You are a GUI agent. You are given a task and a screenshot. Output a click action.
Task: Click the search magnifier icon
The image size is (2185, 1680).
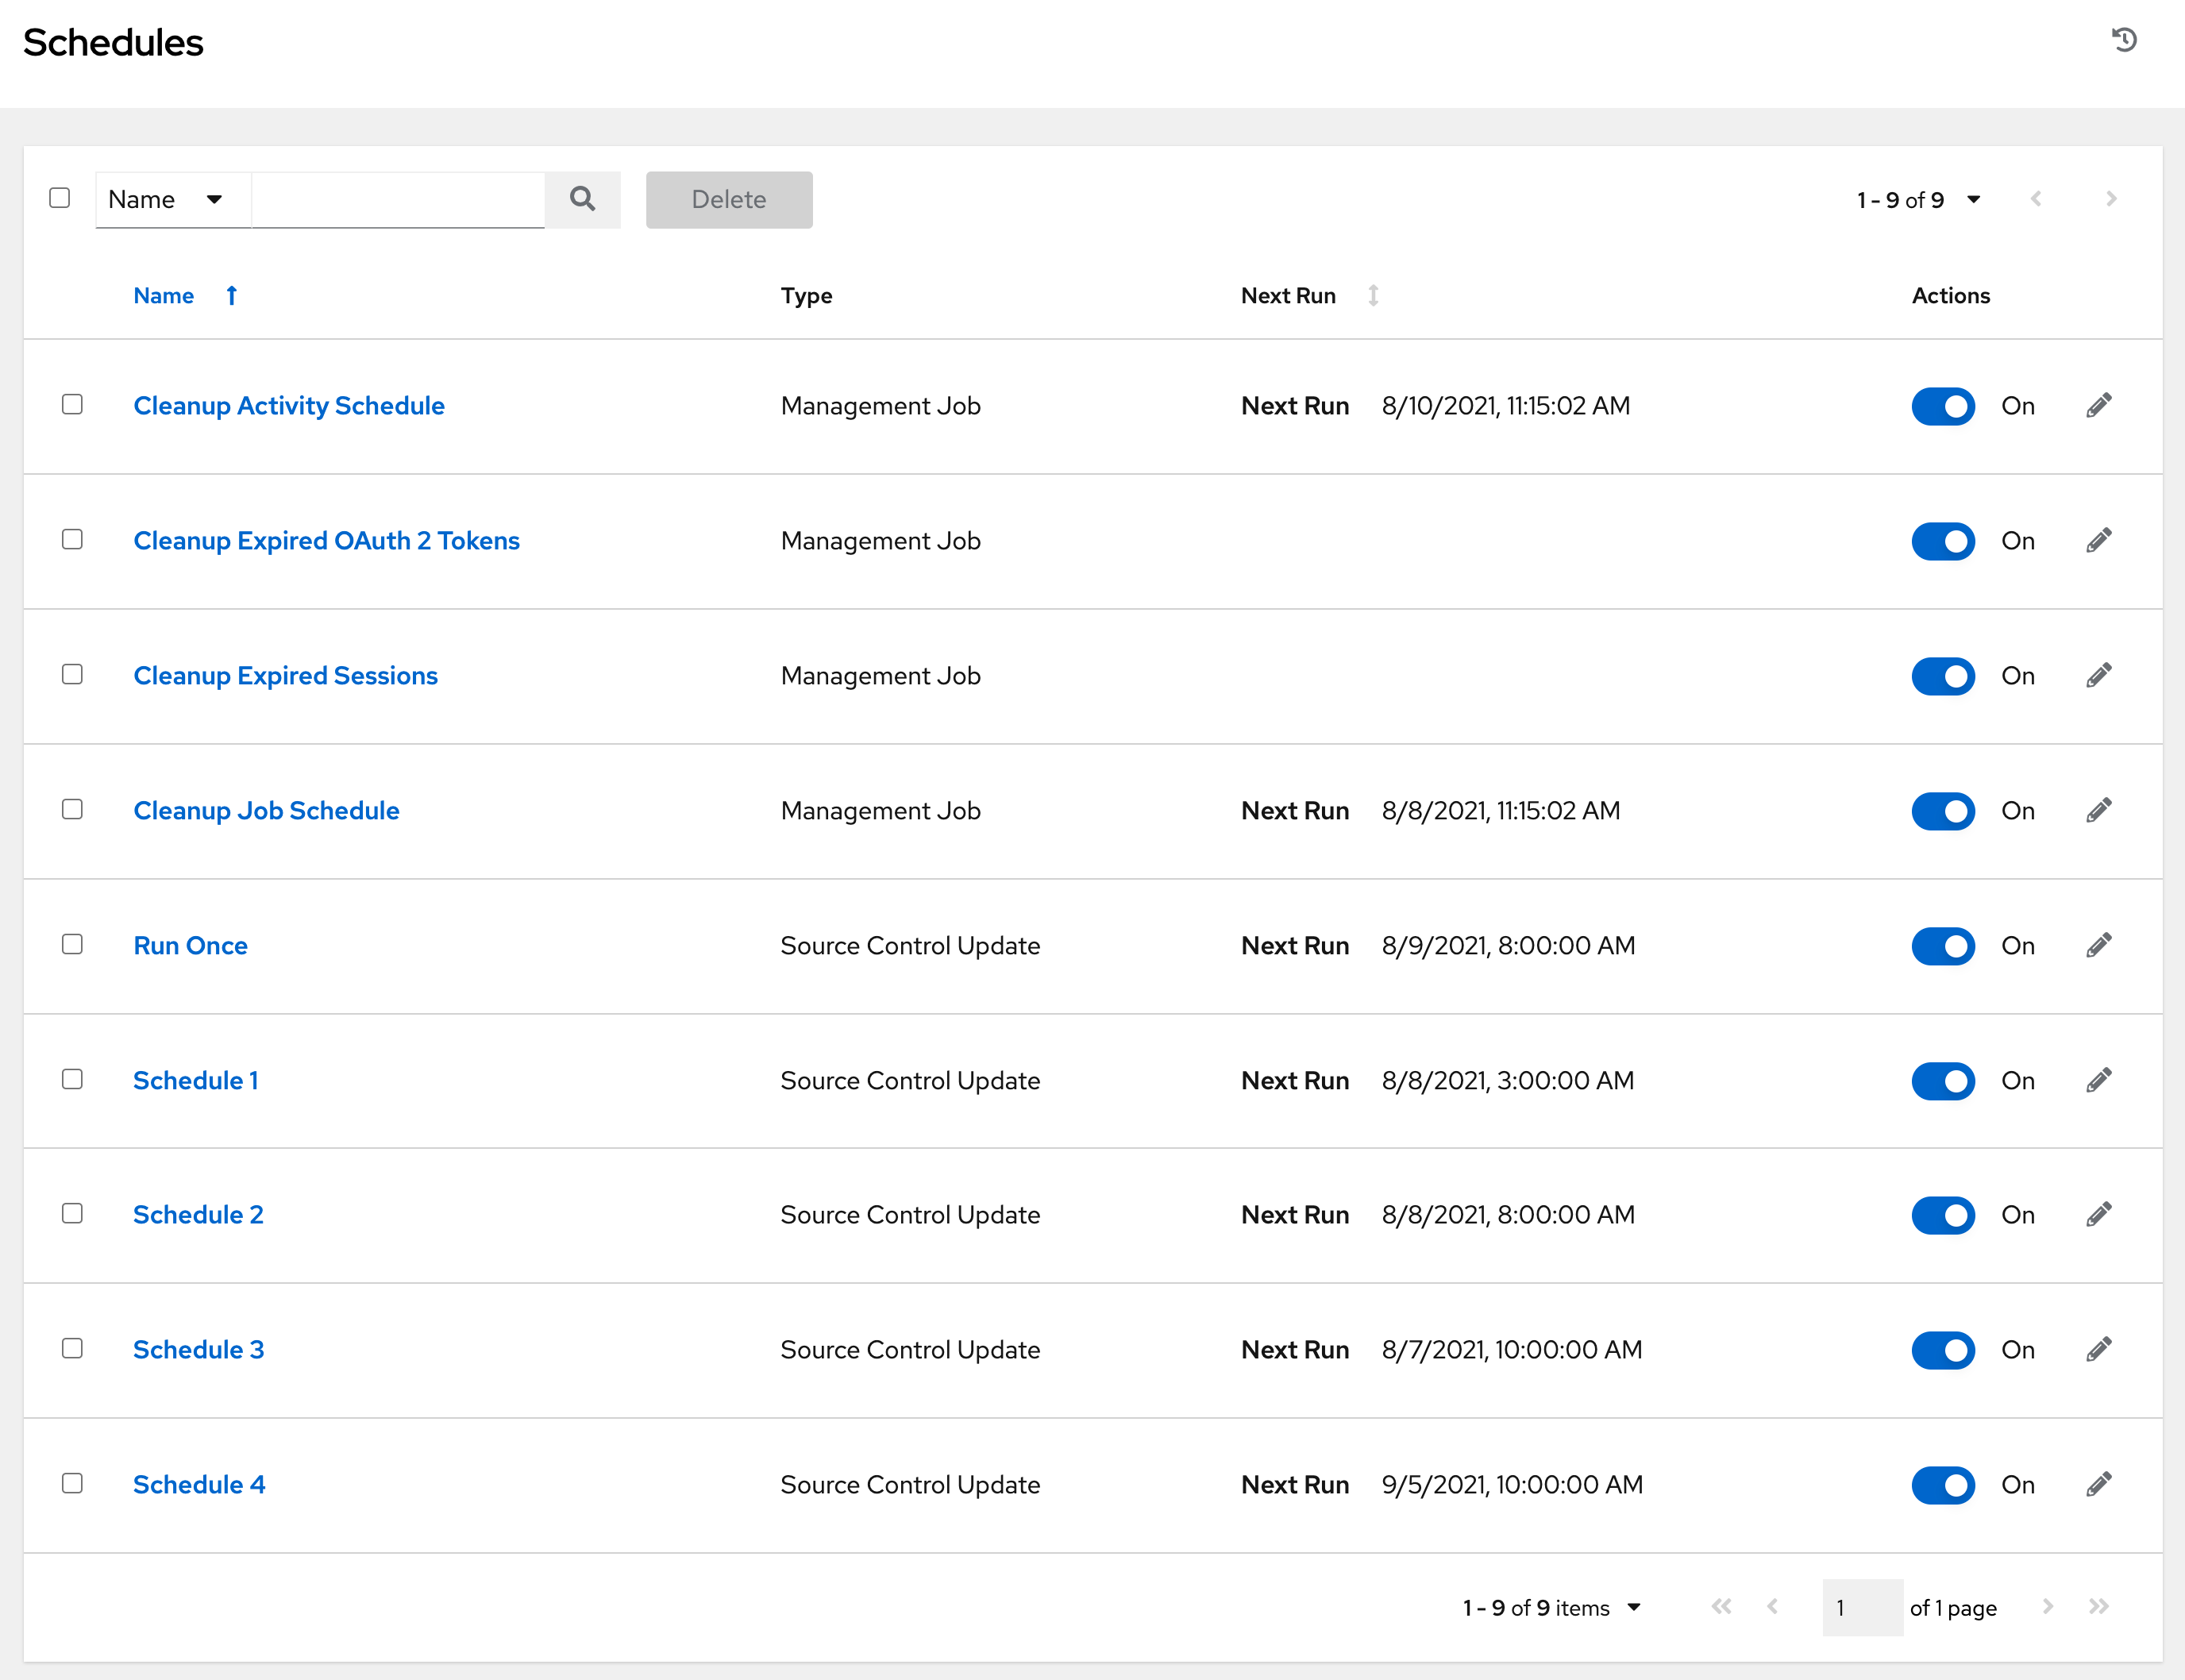click(583, 199)
